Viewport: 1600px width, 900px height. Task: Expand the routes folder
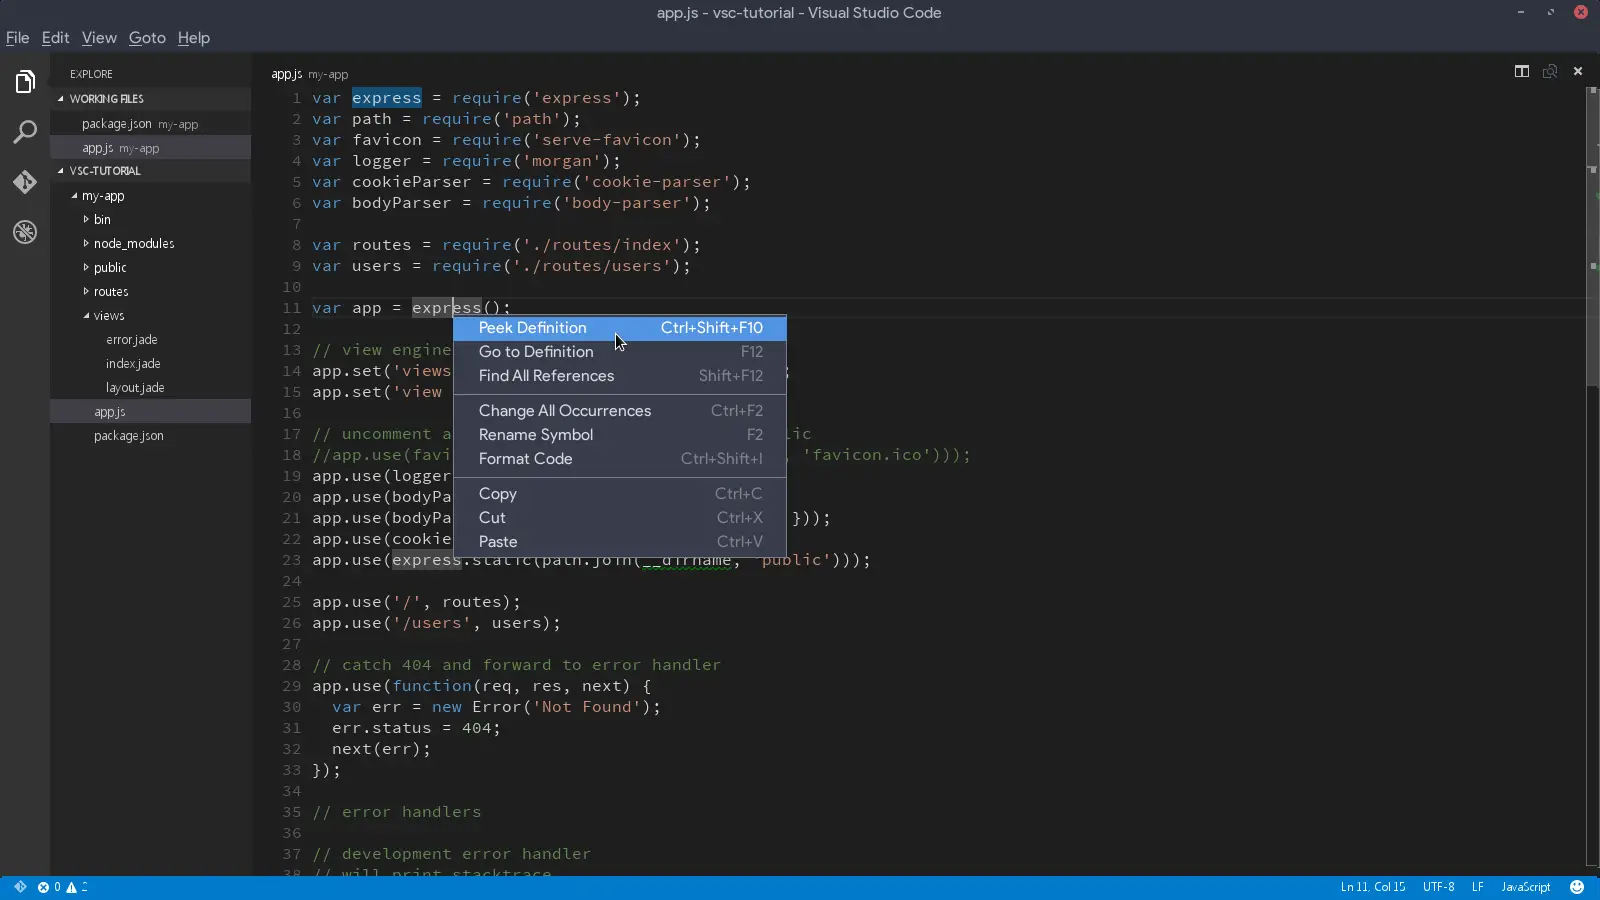86,292
